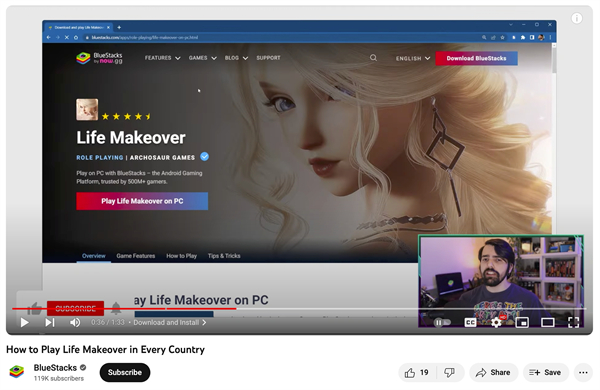Open more actions menu
The width and height of the screenshot is (600, 390).
click(x=583, y=372)
